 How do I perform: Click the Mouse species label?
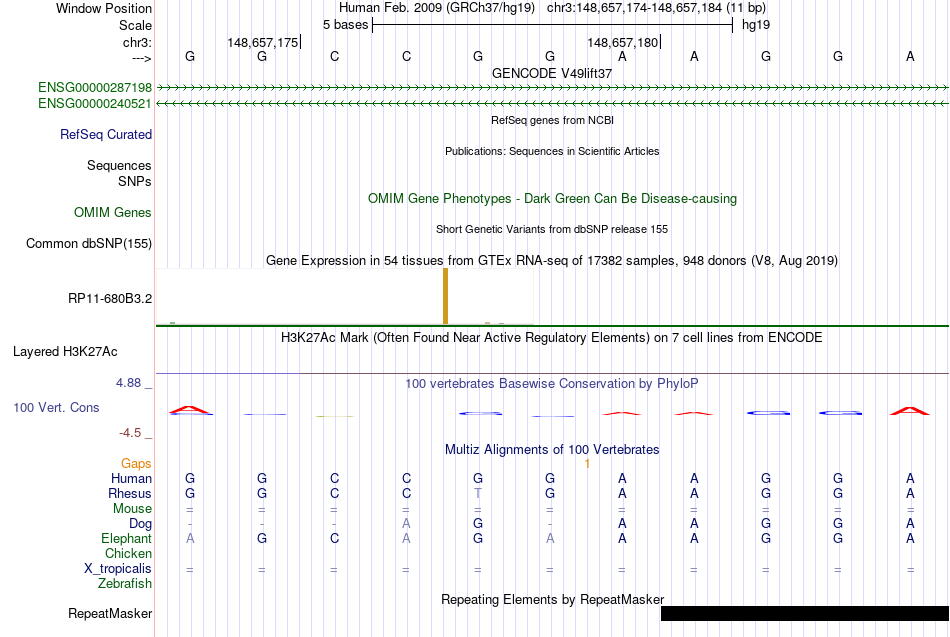pos(133,509)
